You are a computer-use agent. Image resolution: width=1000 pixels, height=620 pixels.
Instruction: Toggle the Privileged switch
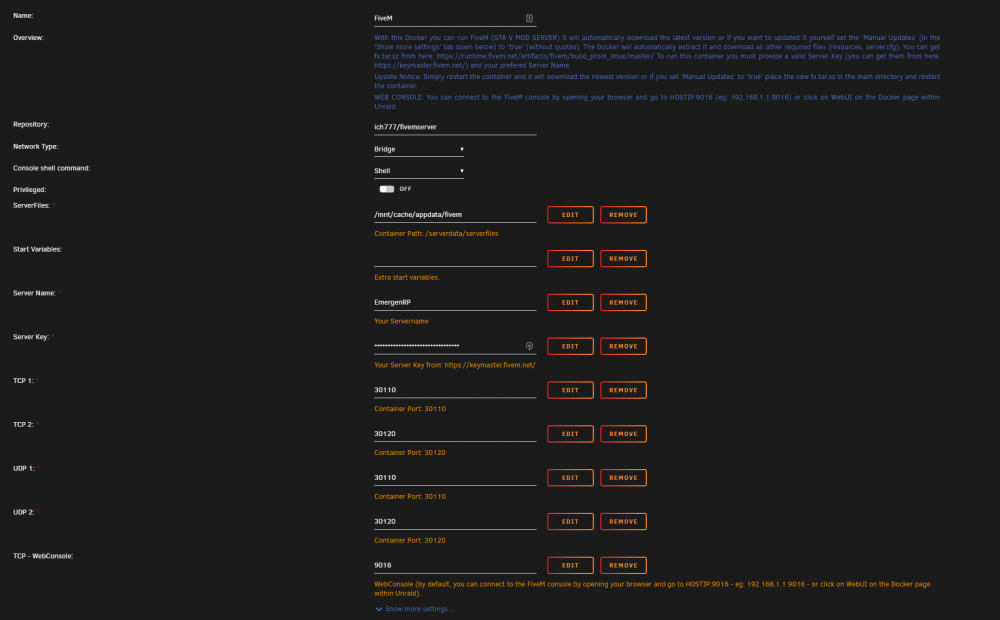click(x=386, y=189)
